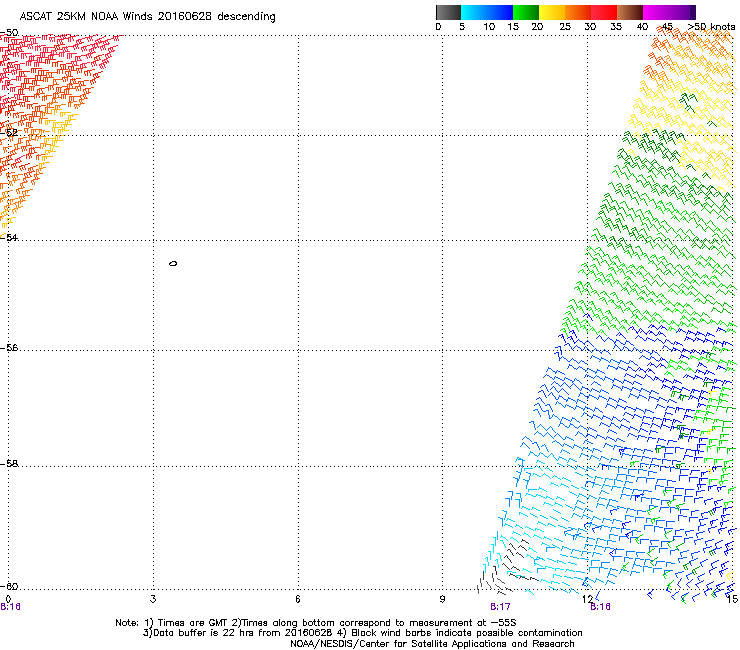The image size is (740, 650).
Task: Click the longitude 6 axis label
Action: [298, 599]
